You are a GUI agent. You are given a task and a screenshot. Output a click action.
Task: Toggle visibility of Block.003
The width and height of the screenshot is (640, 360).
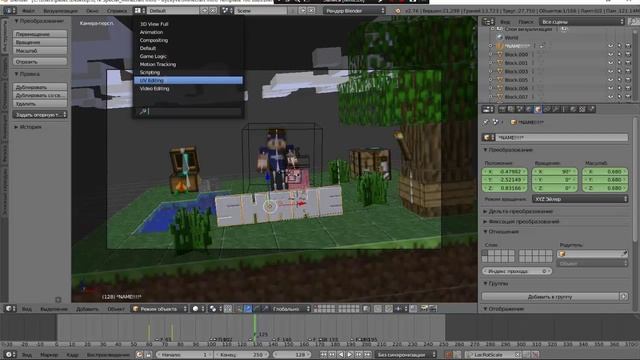(x=611, y=71)
